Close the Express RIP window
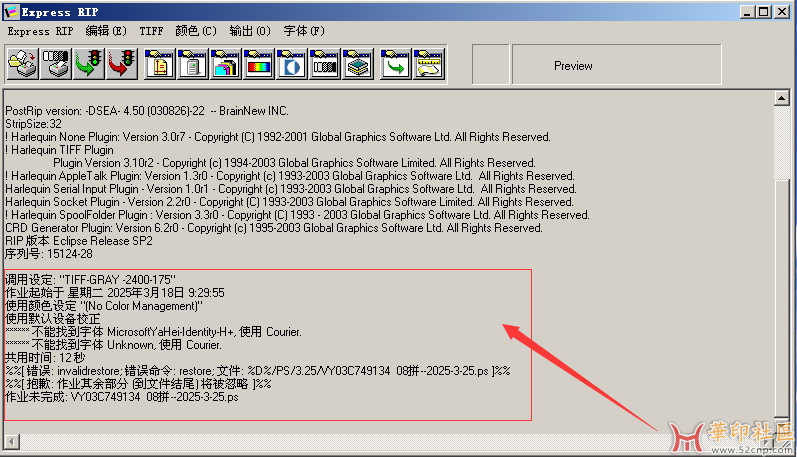797x457 pixels. click(782, 12)
